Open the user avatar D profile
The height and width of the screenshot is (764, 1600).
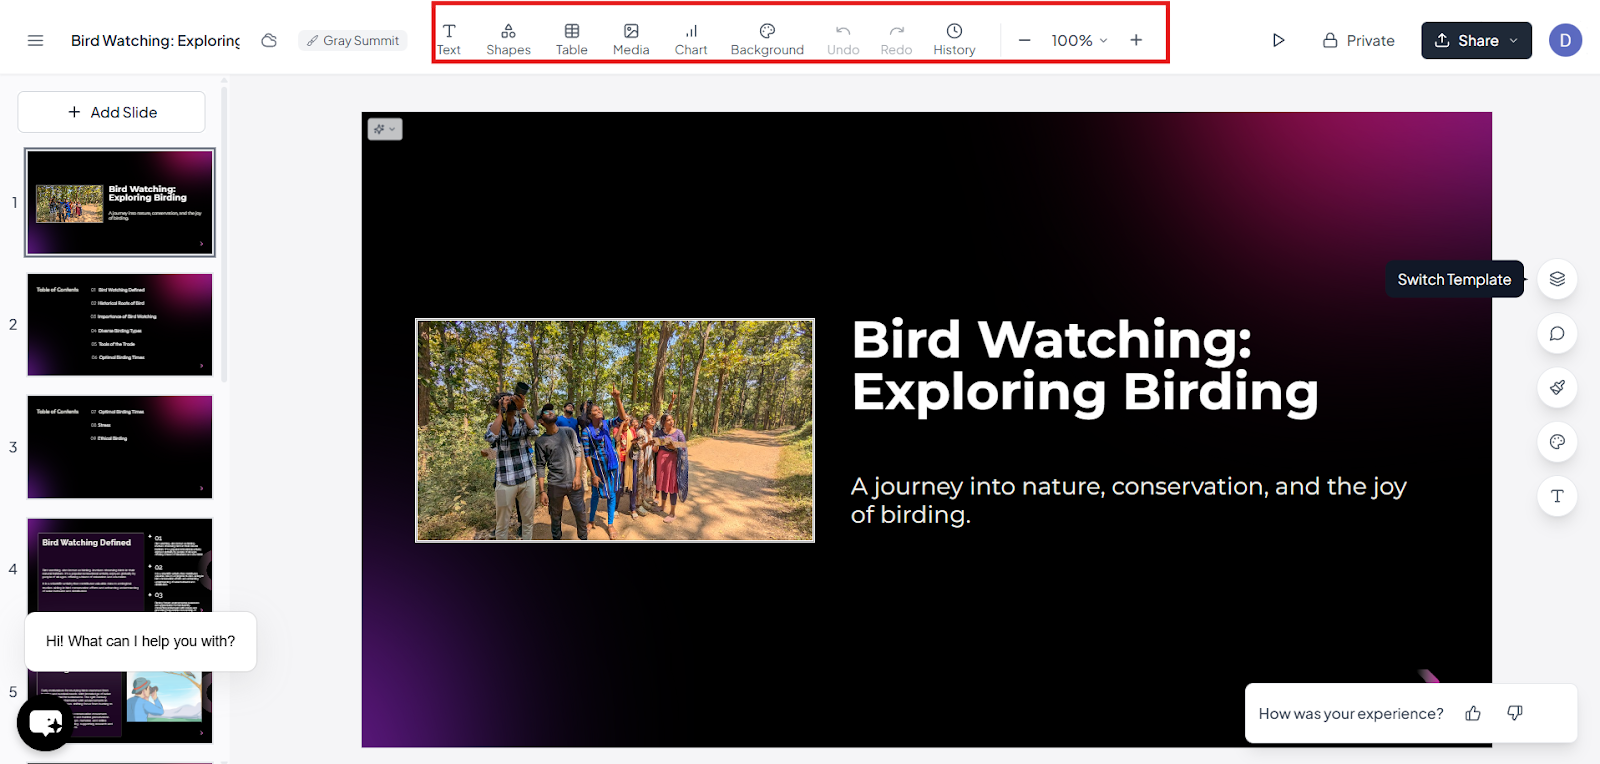click(1565, 40)
